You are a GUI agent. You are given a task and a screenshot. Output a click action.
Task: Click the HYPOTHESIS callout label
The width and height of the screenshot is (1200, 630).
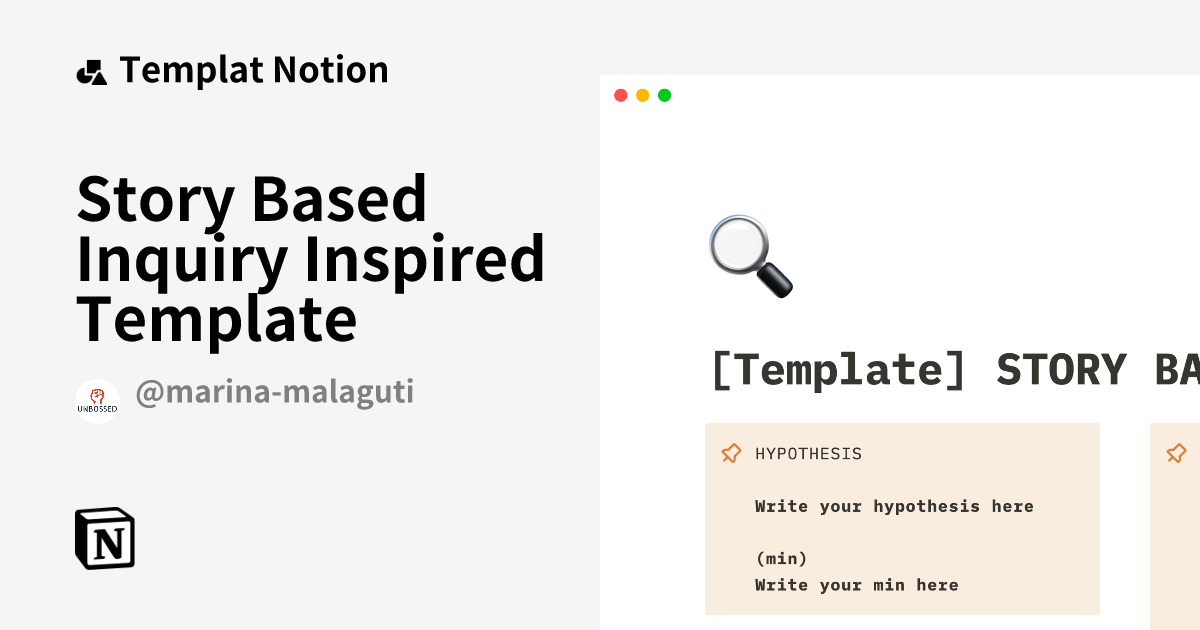(808, 453)
